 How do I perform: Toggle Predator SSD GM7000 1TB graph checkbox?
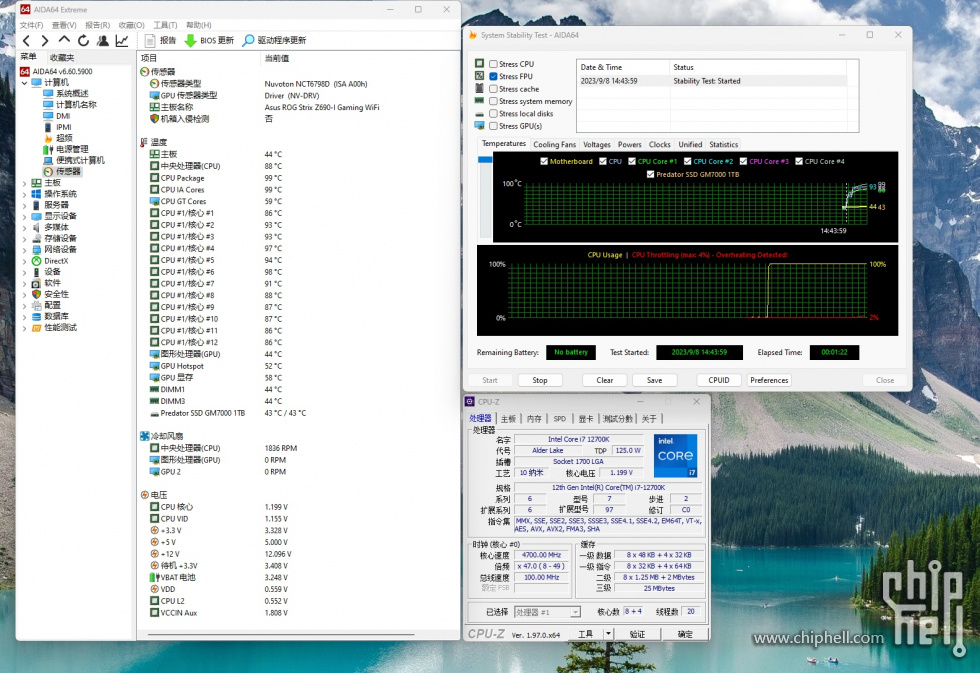651,174
